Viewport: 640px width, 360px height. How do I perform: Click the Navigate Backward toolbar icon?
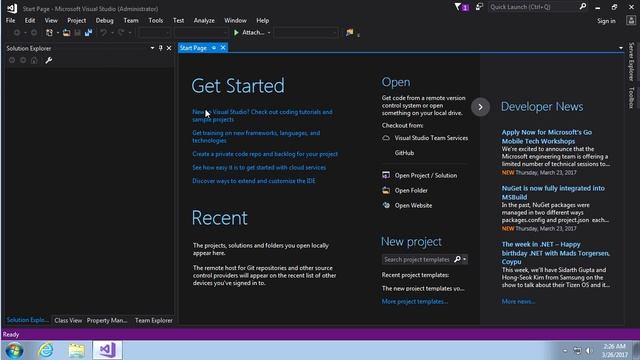17,33
